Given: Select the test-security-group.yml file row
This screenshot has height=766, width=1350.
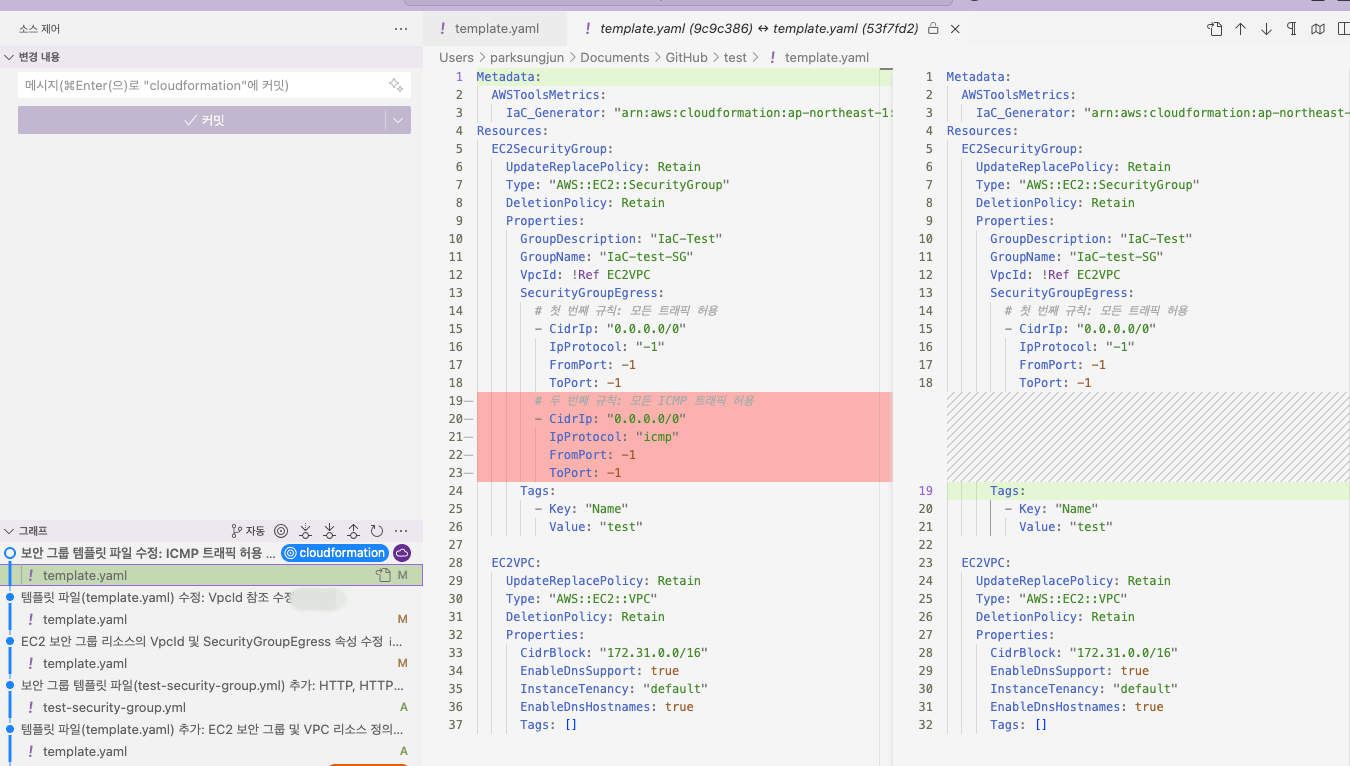Looking at the screenshot, I should (211, 707).
